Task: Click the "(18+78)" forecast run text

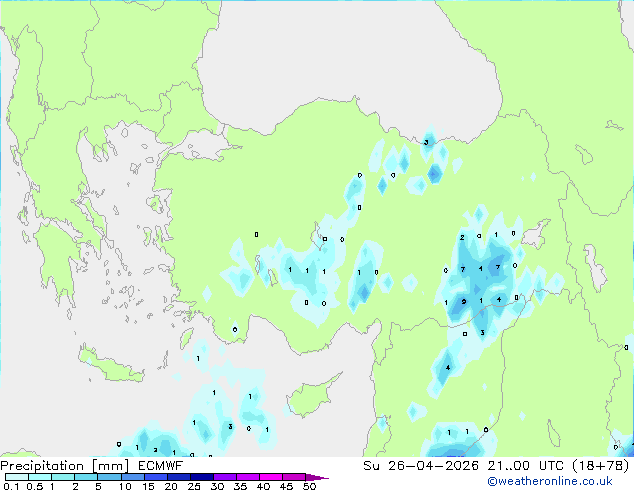Action: [600, 466]
